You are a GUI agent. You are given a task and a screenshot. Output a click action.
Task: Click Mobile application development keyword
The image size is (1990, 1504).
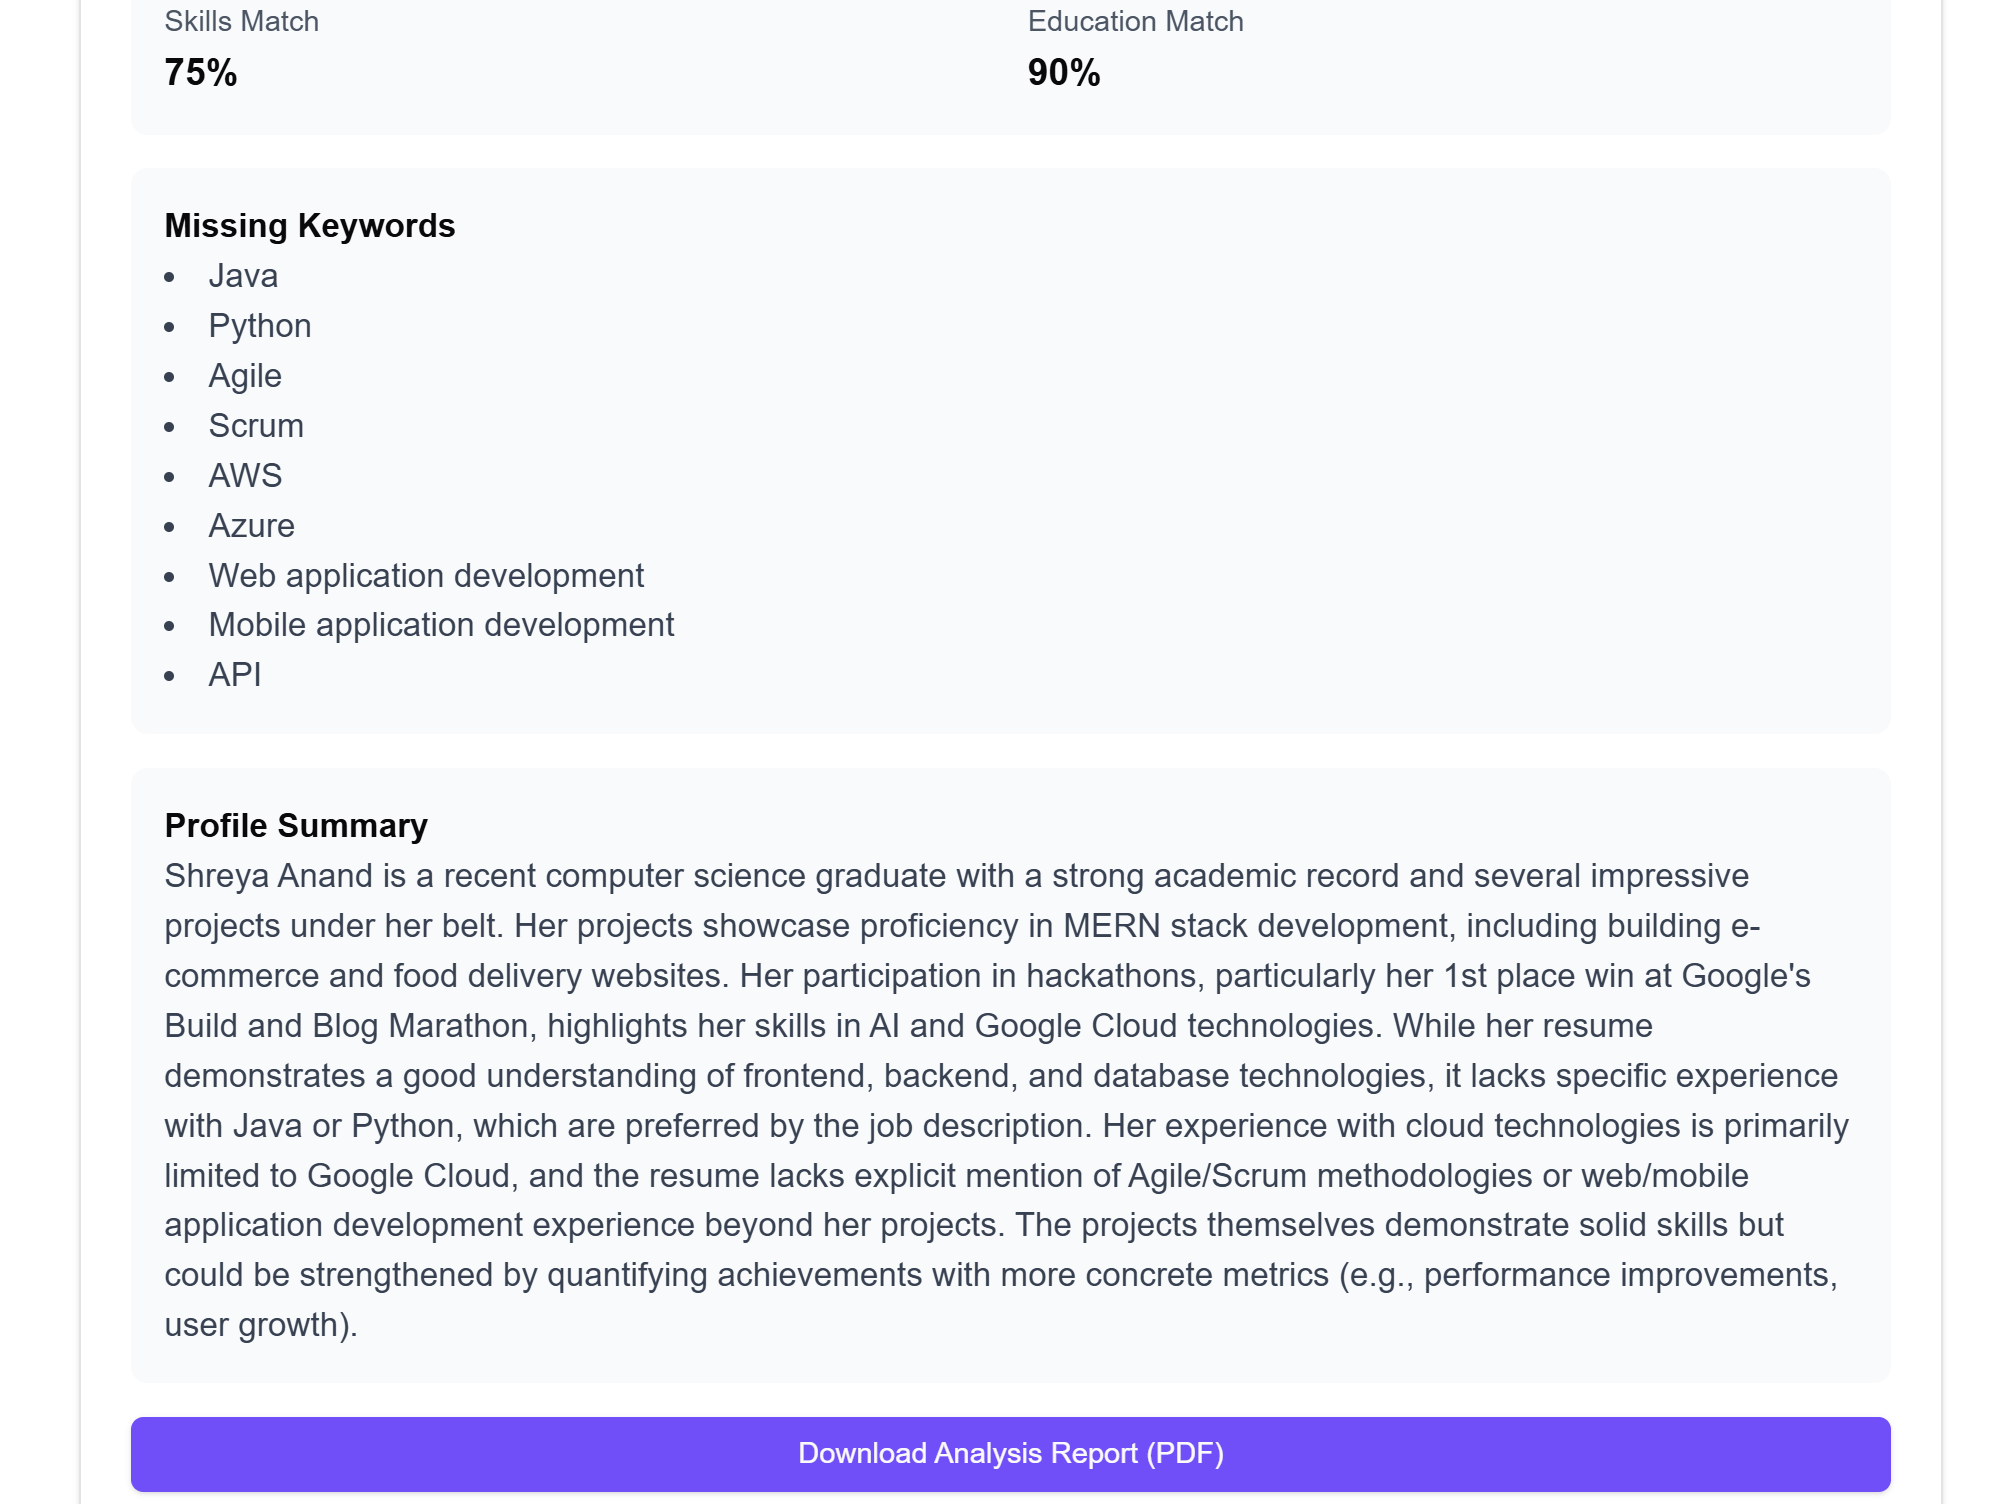point(441,625)
